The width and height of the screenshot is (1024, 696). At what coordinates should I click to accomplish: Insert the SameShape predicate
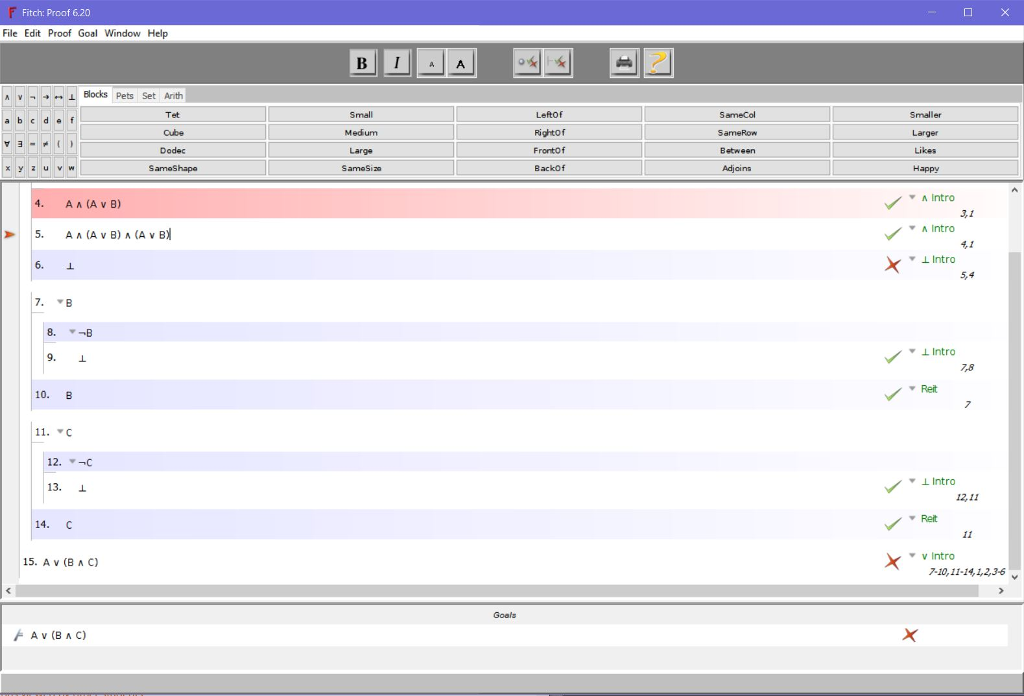(173, 168)
